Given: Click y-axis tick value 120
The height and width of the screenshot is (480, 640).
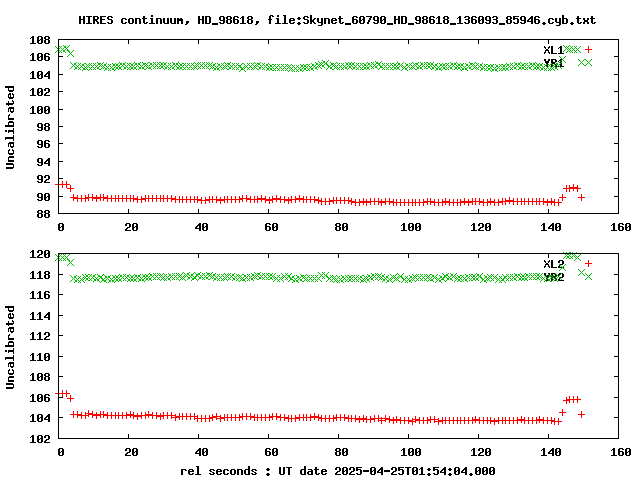Looking at the screenshot, I should click(x=40, y=254).
